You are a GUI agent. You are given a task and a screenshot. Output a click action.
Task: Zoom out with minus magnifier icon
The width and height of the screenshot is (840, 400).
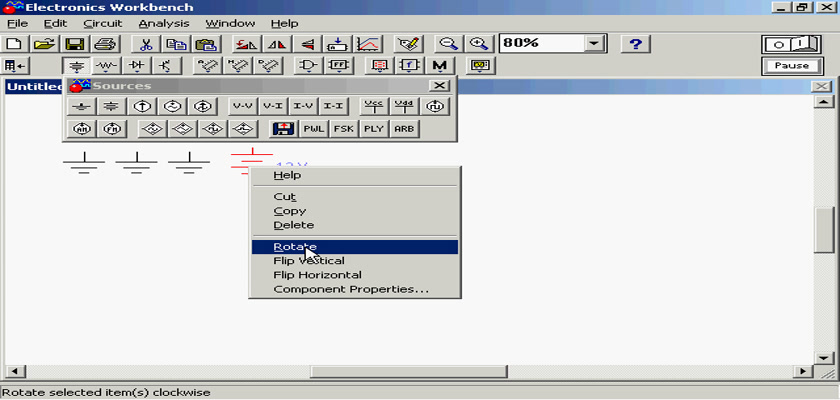click(x=449, y=44)
